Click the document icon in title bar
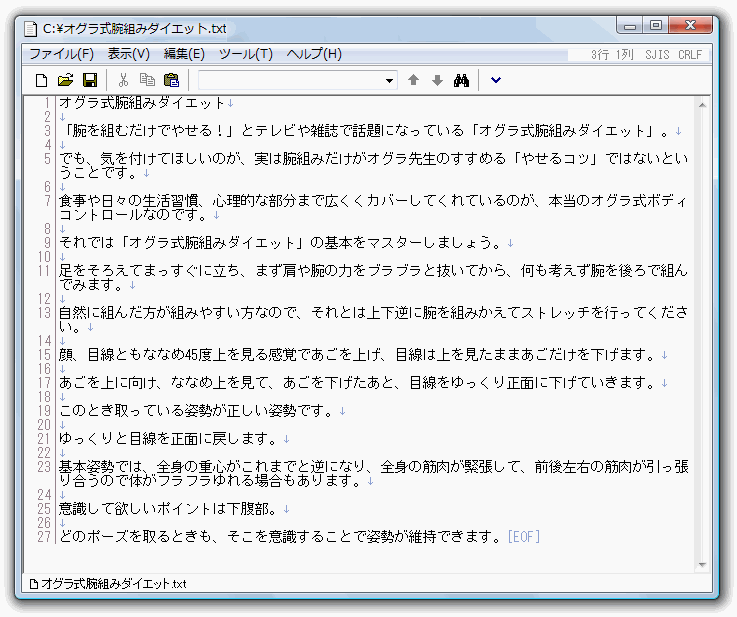This screenshot has width=737, height=617. point(31,29)
